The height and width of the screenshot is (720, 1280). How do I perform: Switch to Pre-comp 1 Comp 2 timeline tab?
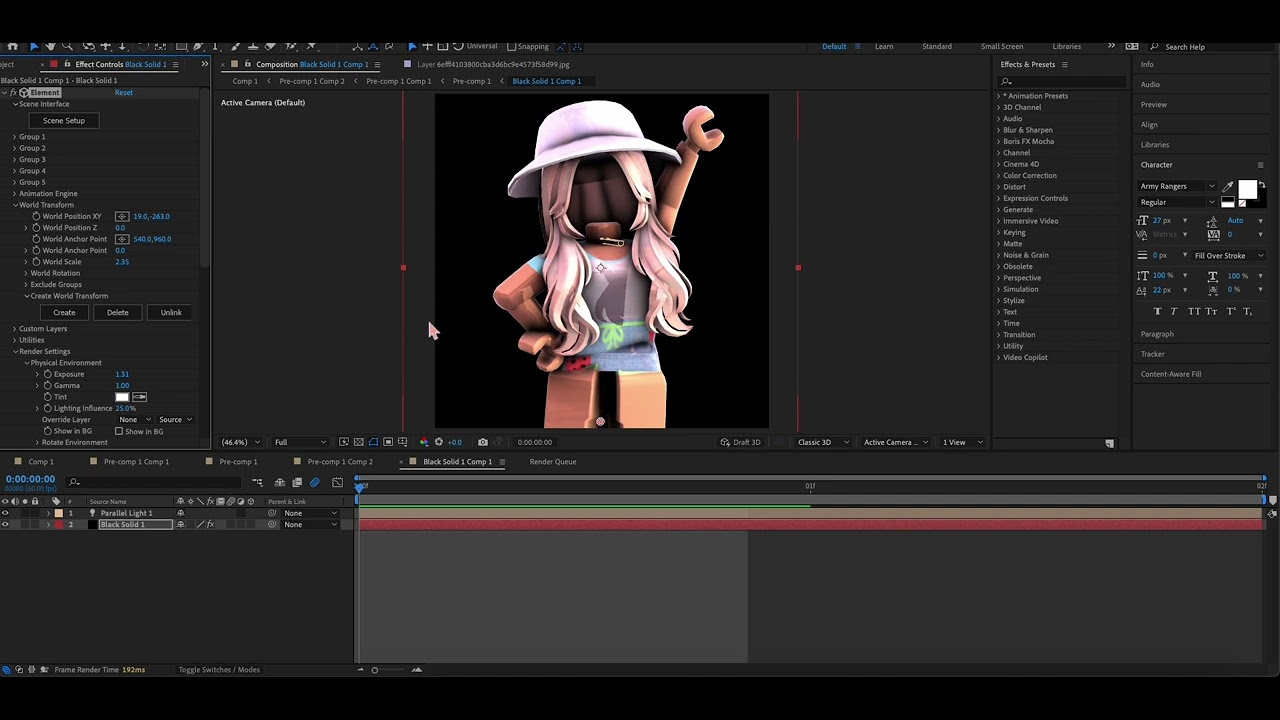point(340,462)
